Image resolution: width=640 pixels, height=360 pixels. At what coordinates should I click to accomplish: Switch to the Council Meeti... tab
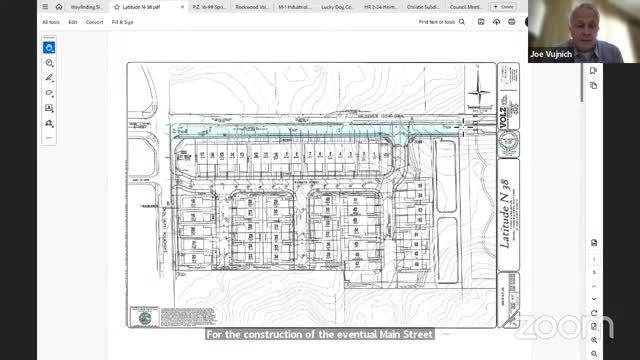pos(466,7)
